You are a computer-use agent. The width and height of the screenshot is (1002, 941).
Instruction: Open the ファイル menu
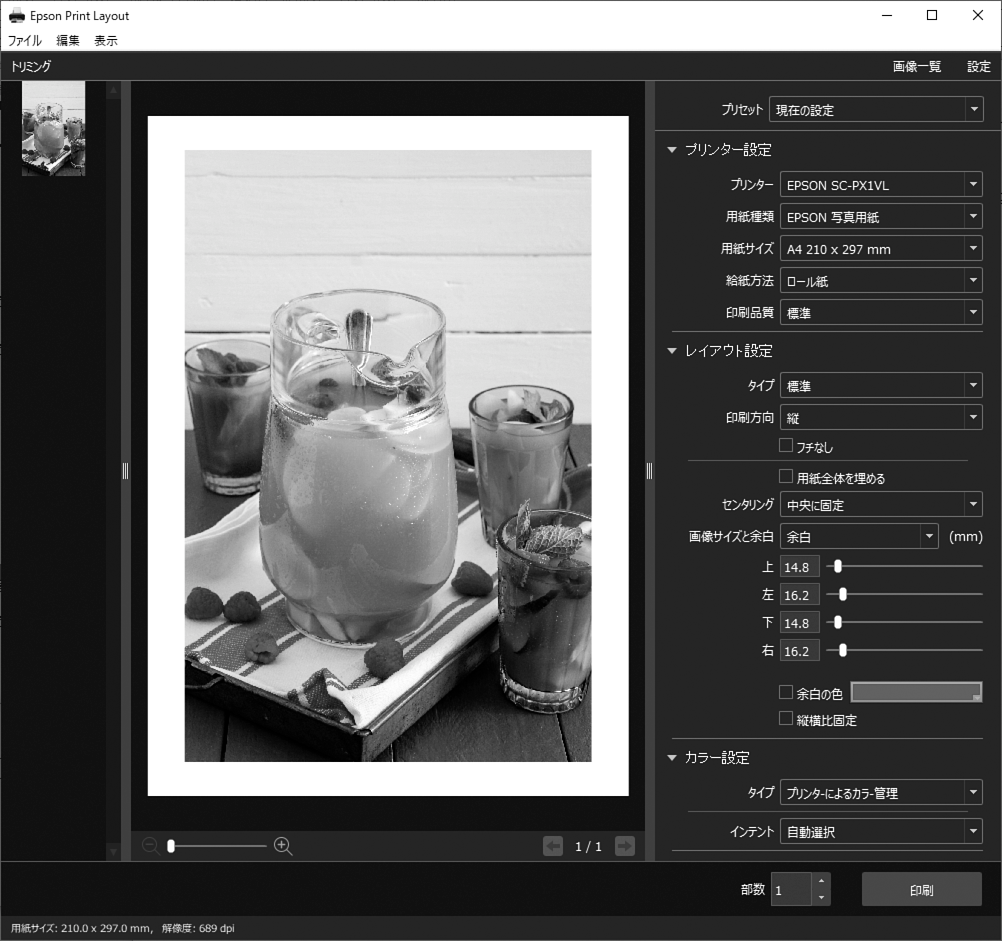pyautogui.click(x=25, y=41)
